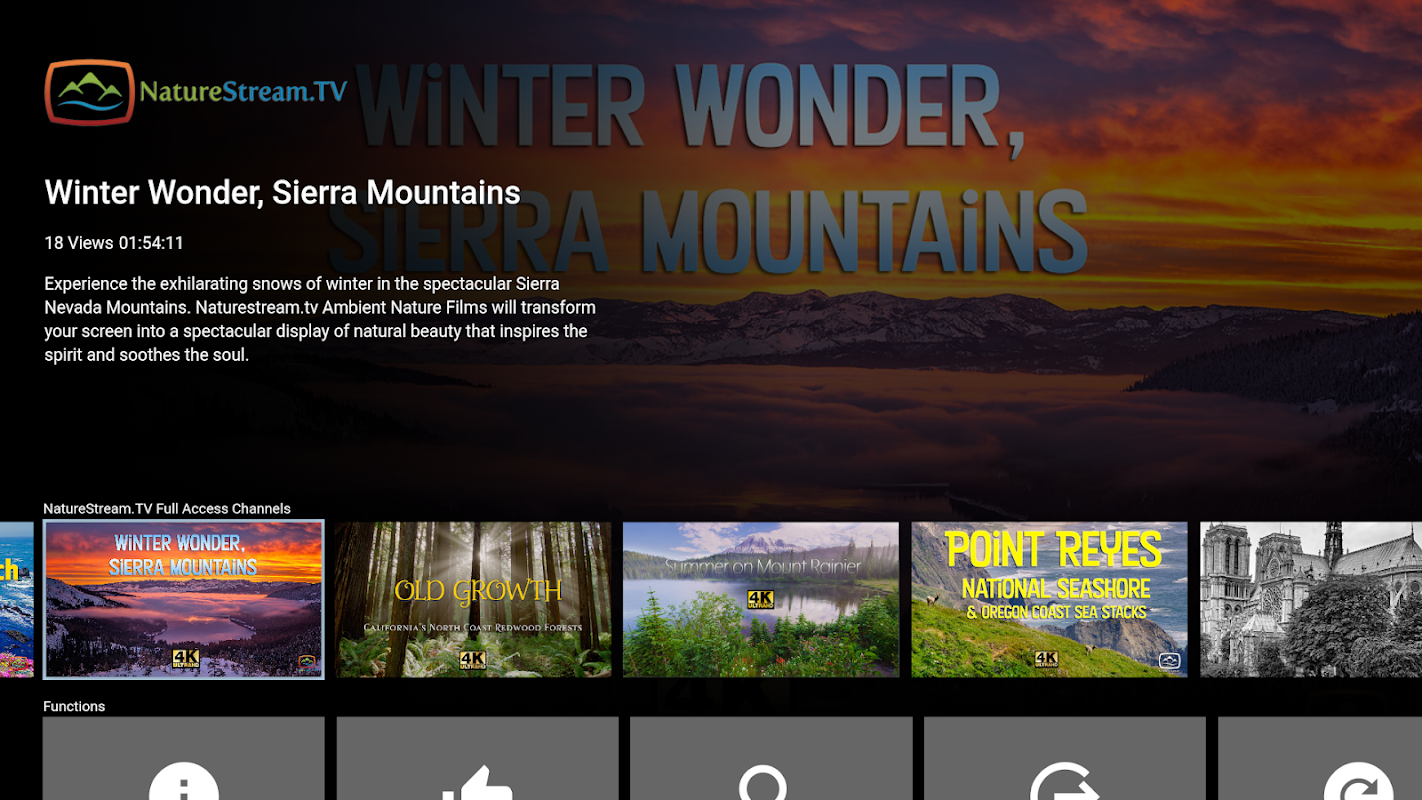Select the partially visible thumbnail at left edge
The image size is (1422, 800).
pyautogui.click(x=16, y=600)
